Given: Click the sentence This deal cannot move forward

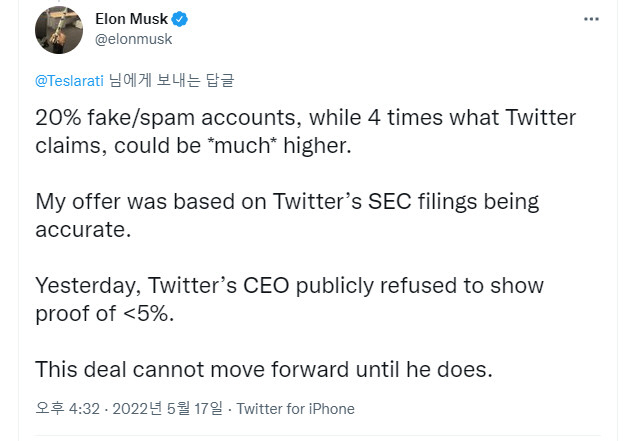Looking at the screenshot, I should (264, 368).
